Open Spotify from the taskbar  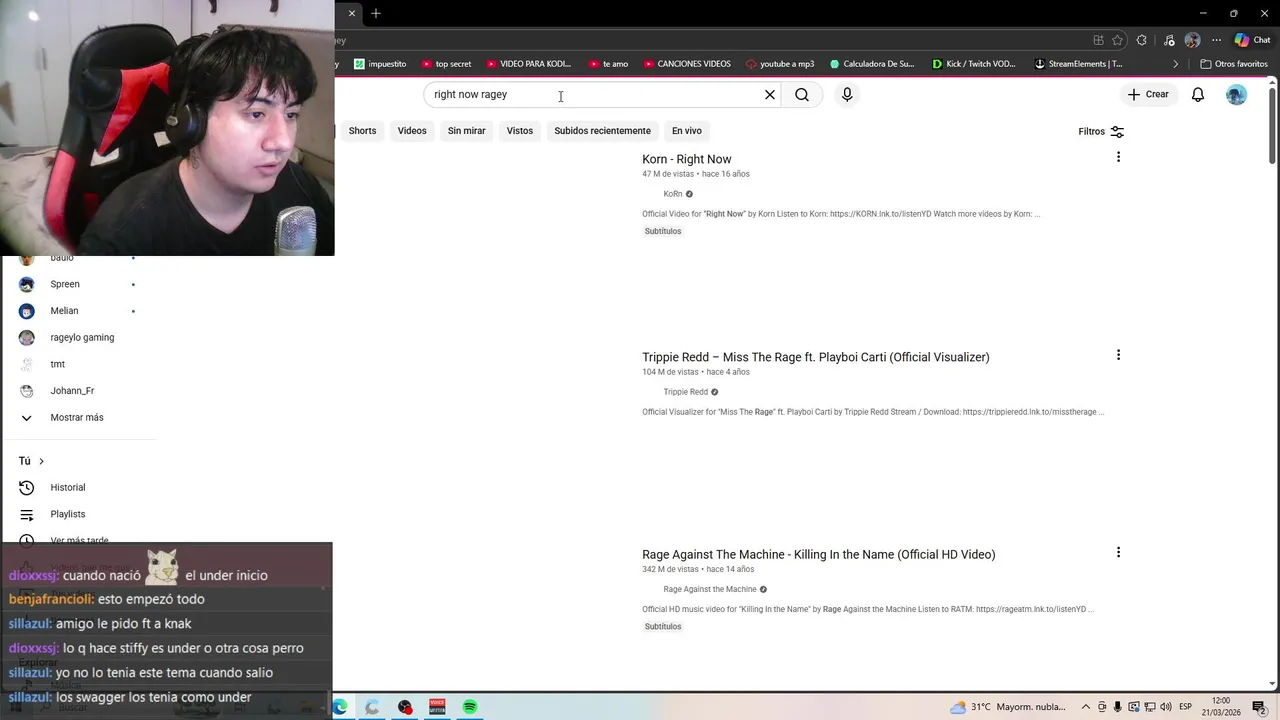coord(470,707)
